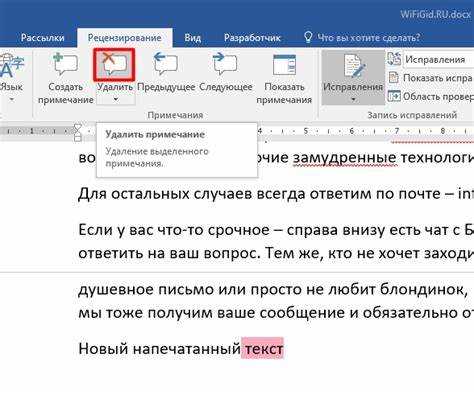Click the 'Что вы хотите сделать?' search box
This screenshot has width=474, height=395.
[368, 37]
